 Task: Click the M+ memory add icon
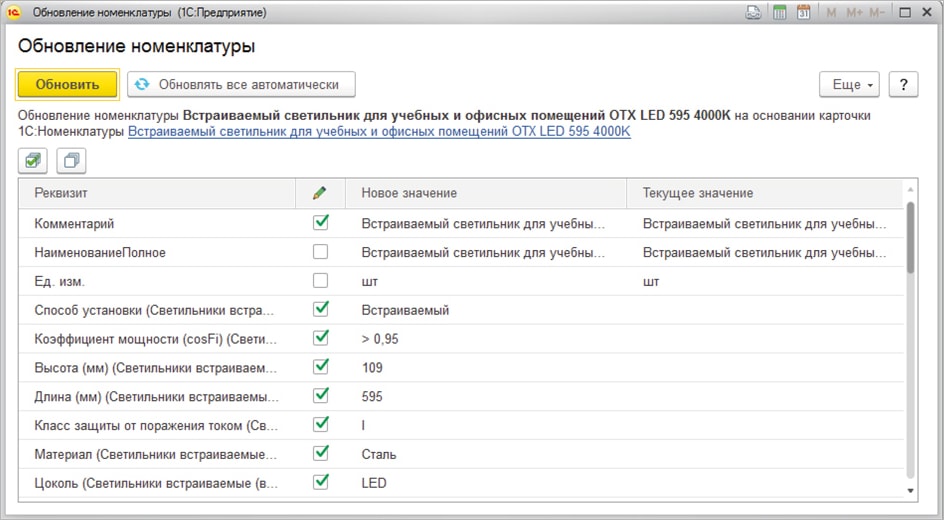(853, 13)
